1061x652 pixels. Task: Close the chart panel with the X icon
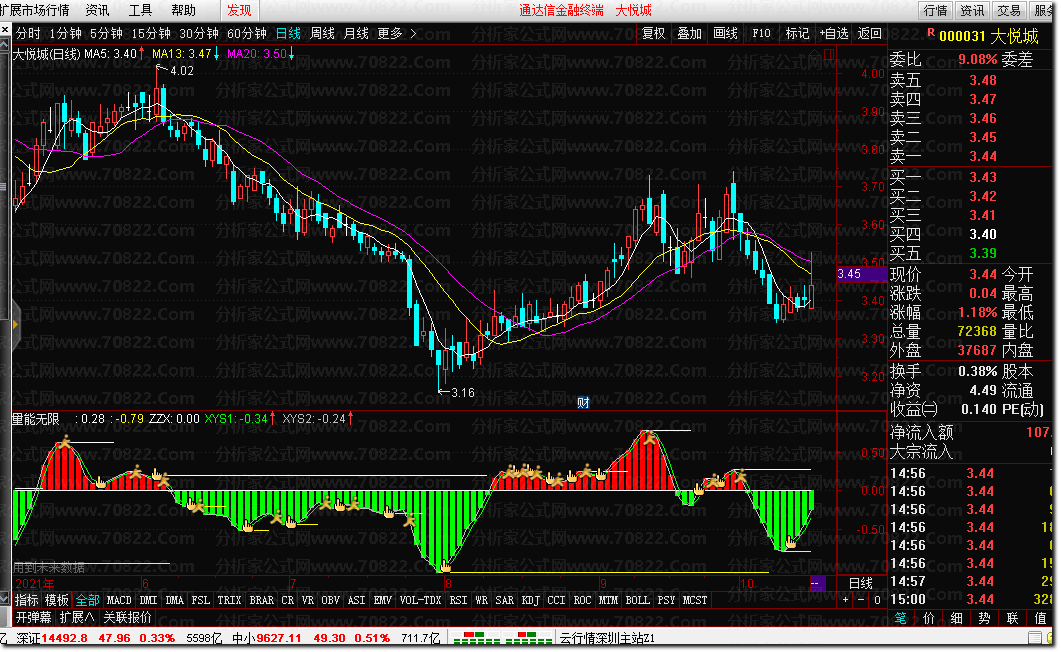point(5,30)
